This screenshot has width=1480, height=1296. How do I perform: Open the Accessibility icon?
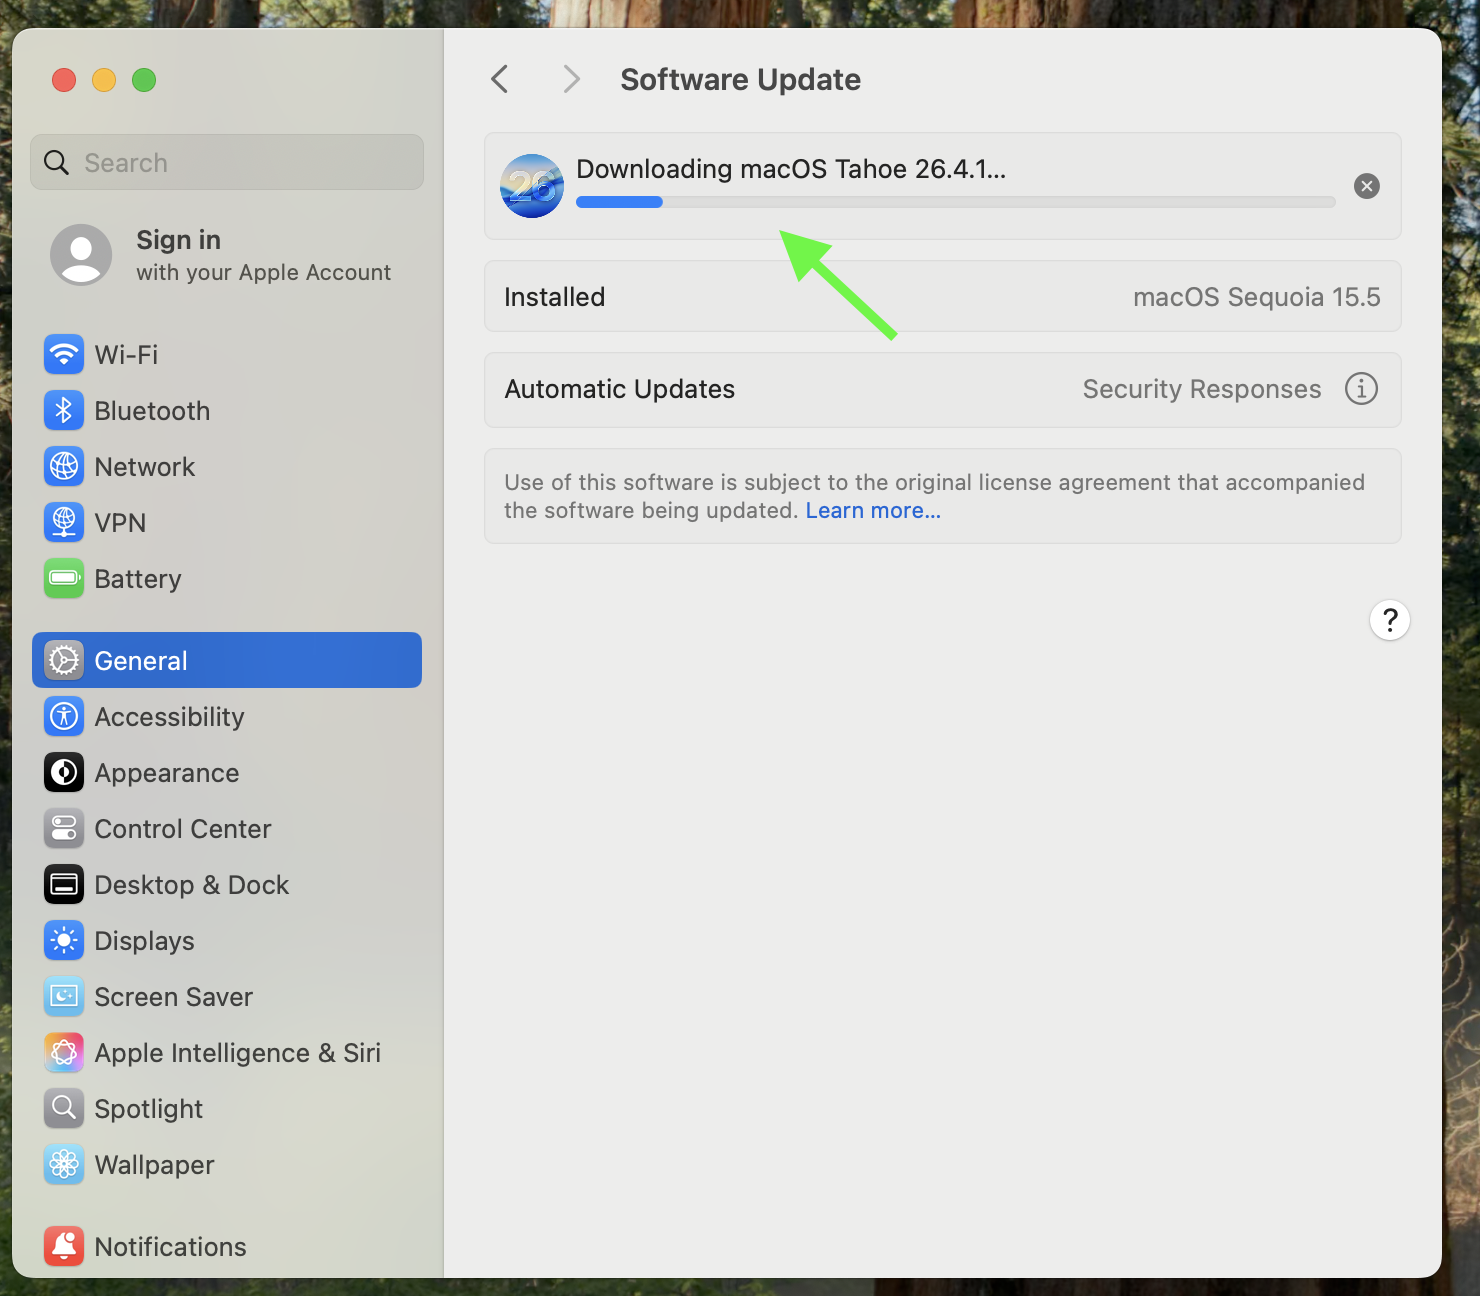point(64,717)
